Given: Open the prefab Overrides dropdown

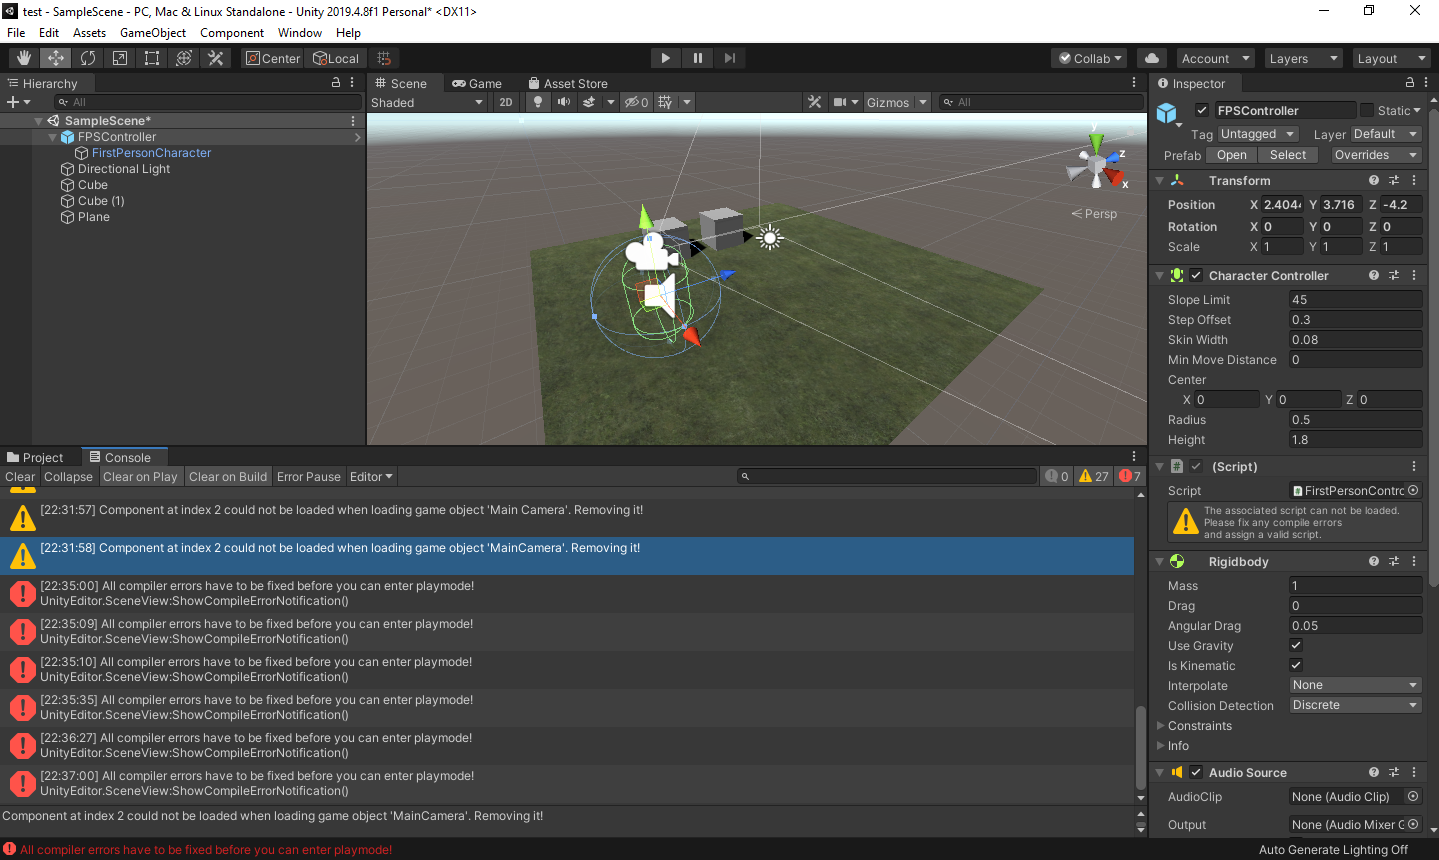Looking at the screenshot, I should pyautogui.click(x=1376, y=155).
